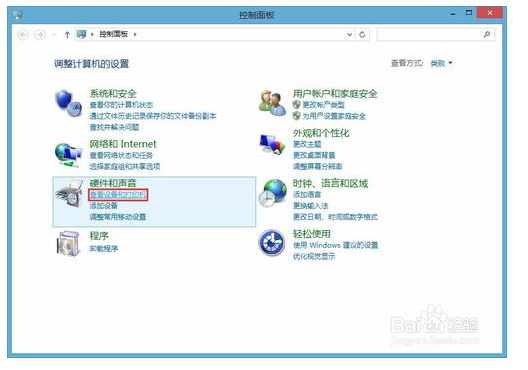Screen dimensions: 528x370
Task: Click 通过文件历史记录保存你的文件备份副本 link
Action: 153,116
